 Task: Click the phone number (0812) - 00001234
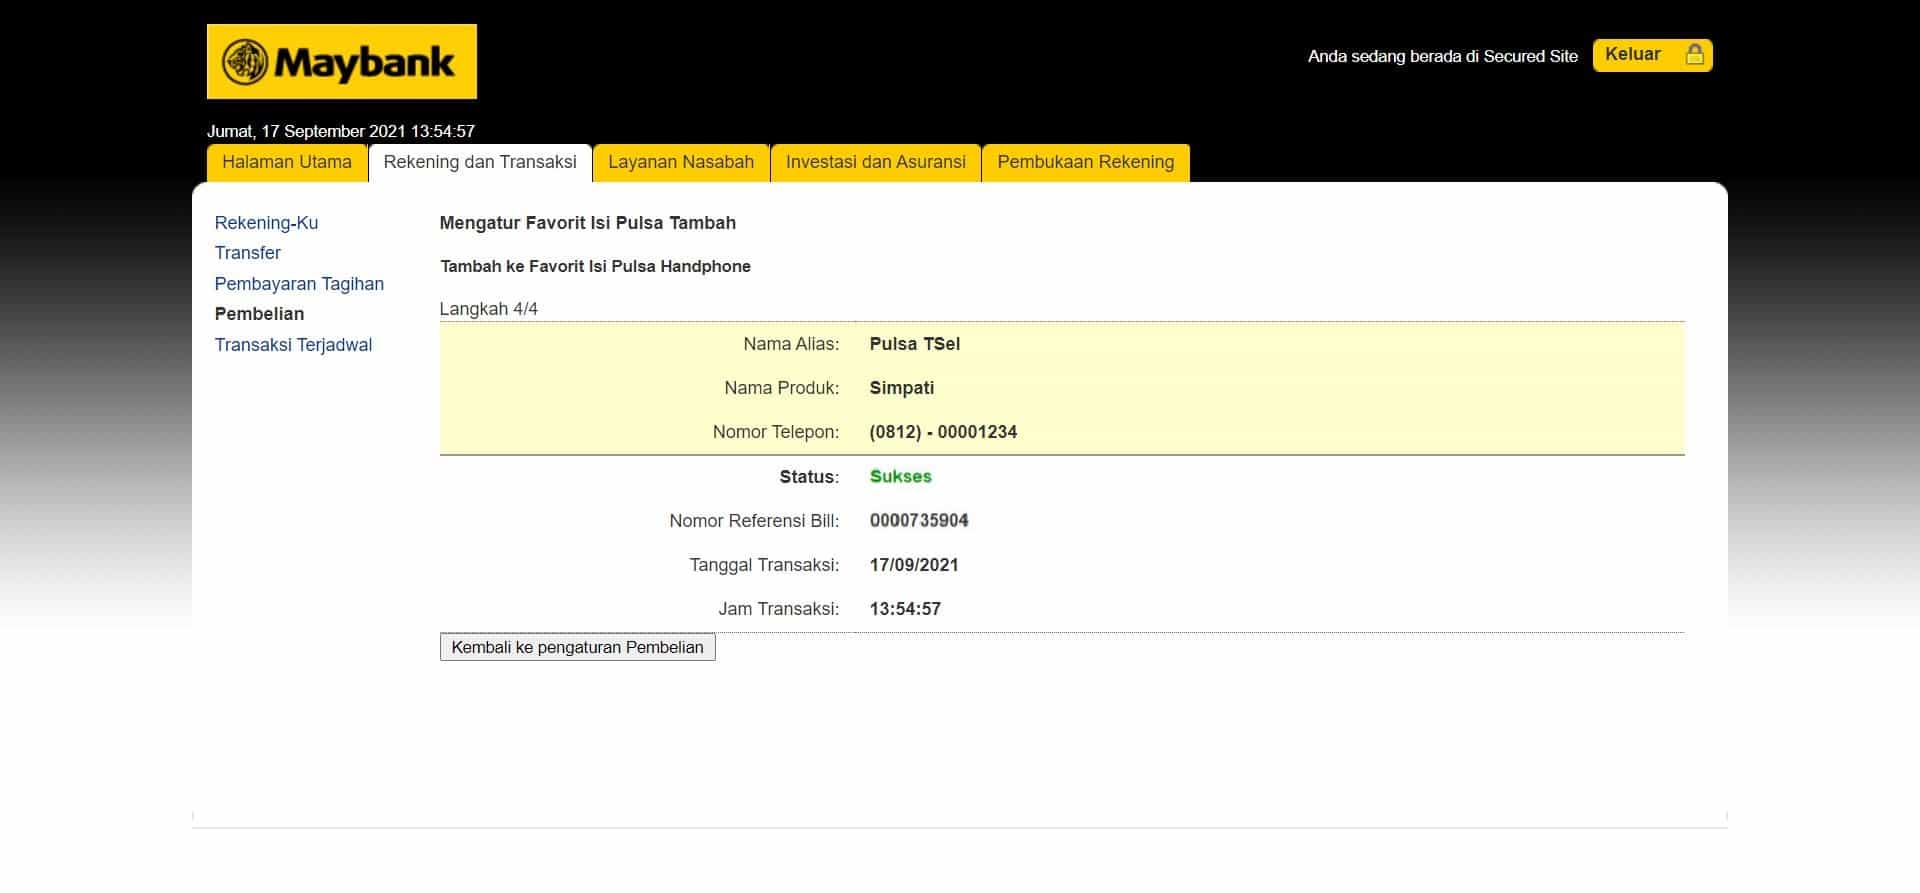943,432
